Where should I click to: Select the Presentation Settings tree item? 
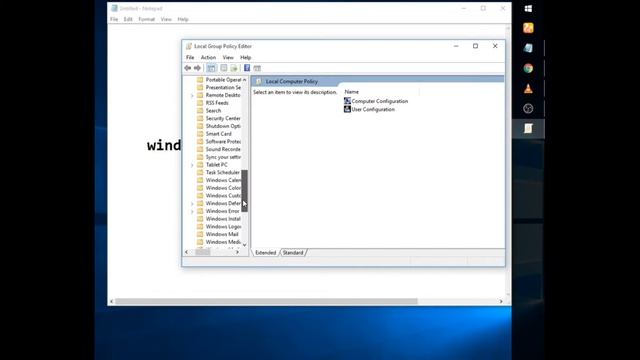click(x=223, y=88)
